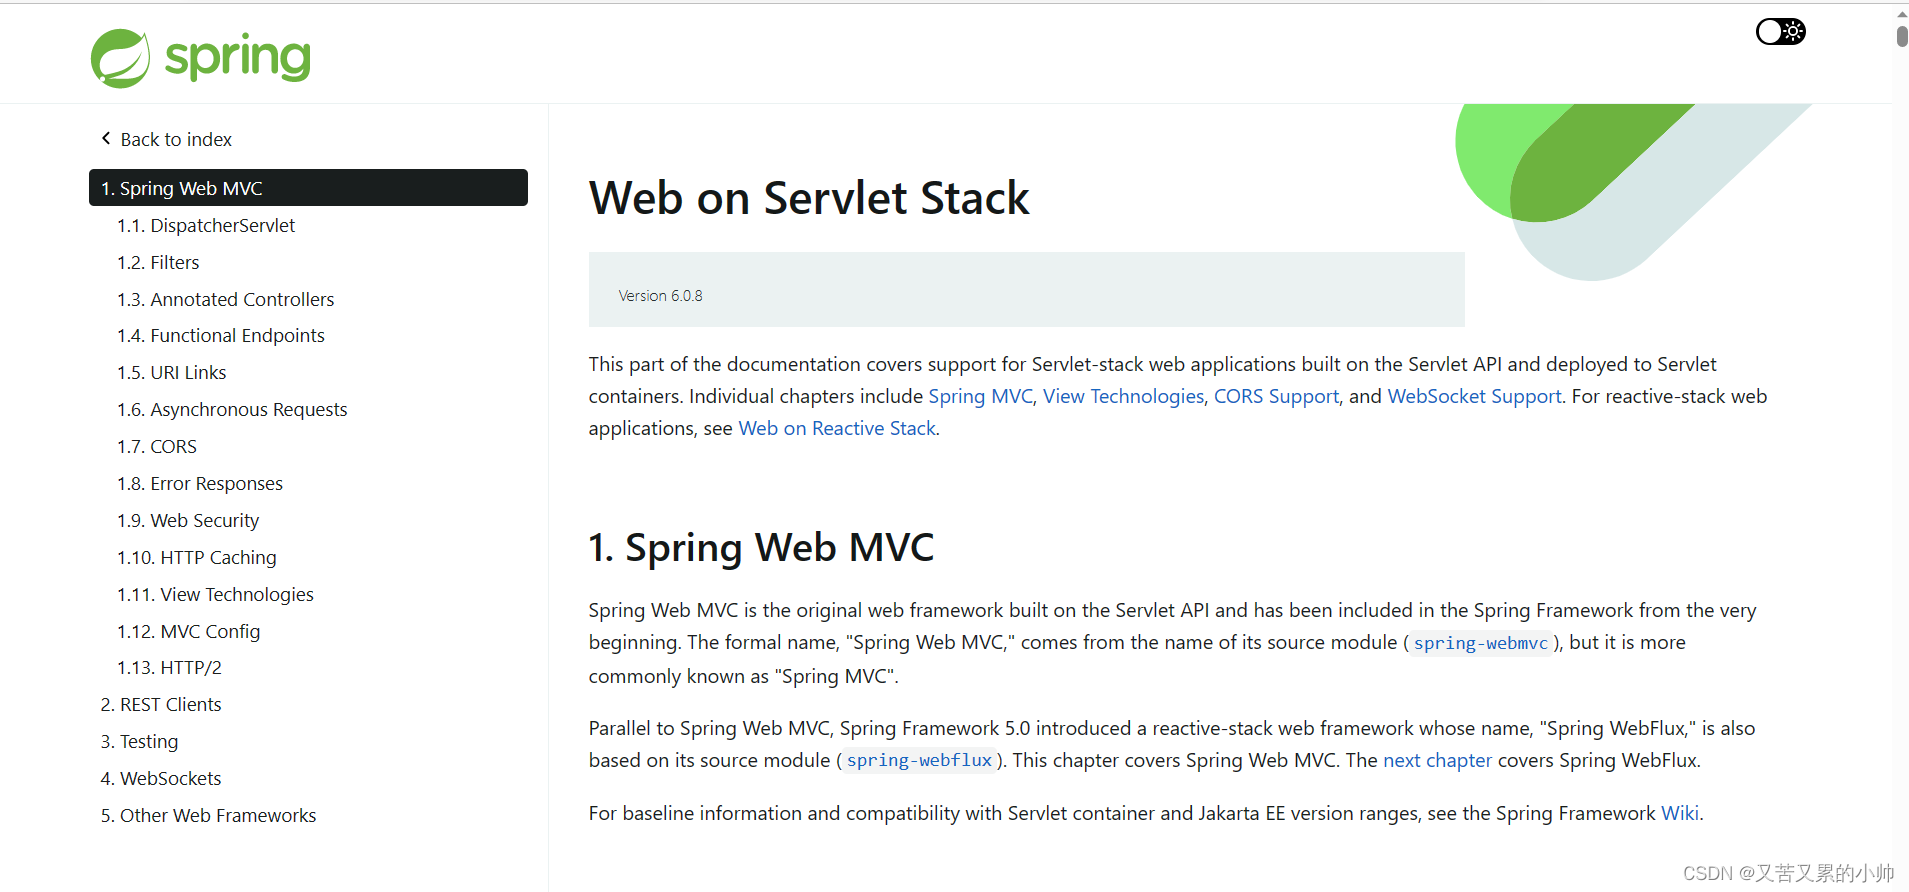This screenshot has width=1909, height=892.
Task: Navigate to Asynchronous Requests section
Action: [248, 410]
